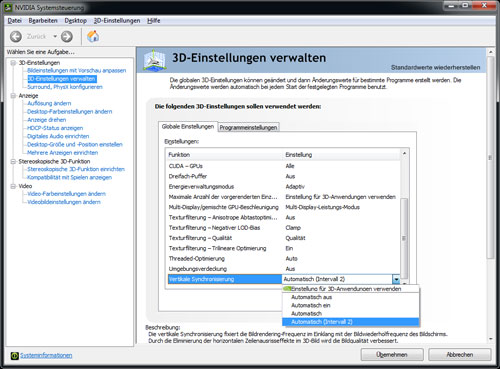Collapse the Anzeige tree node

pos(13,96)
